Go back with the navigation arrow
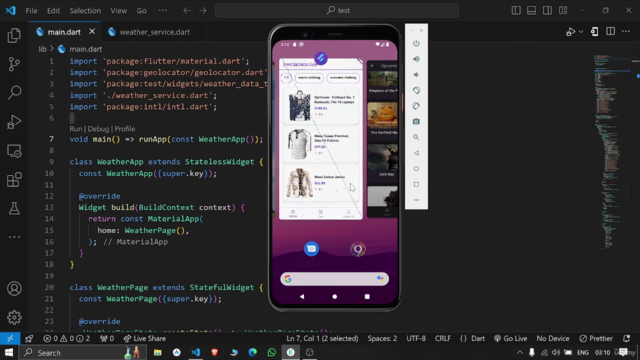Screen dimensions: 640x360 pyautogui.click(x=187, y=11)
